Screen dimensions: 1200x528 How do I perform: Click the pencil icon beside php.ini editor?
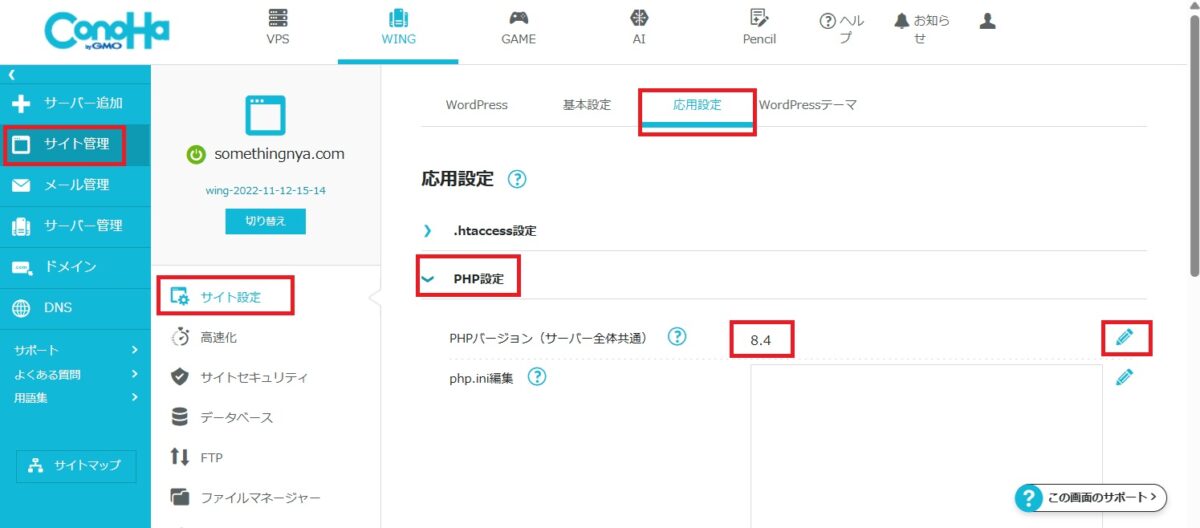coord(1125,377)
